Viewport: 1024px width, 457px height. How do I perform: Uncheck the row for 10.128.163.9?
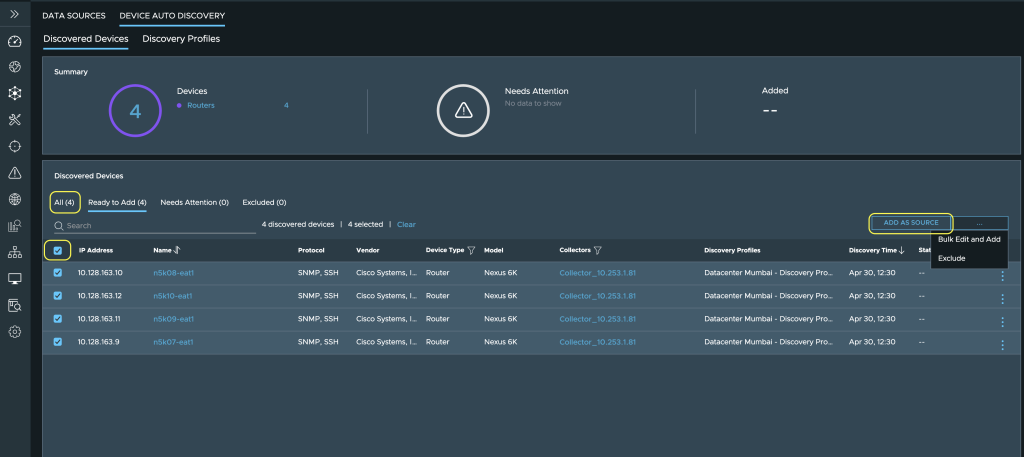coord(57,342)
